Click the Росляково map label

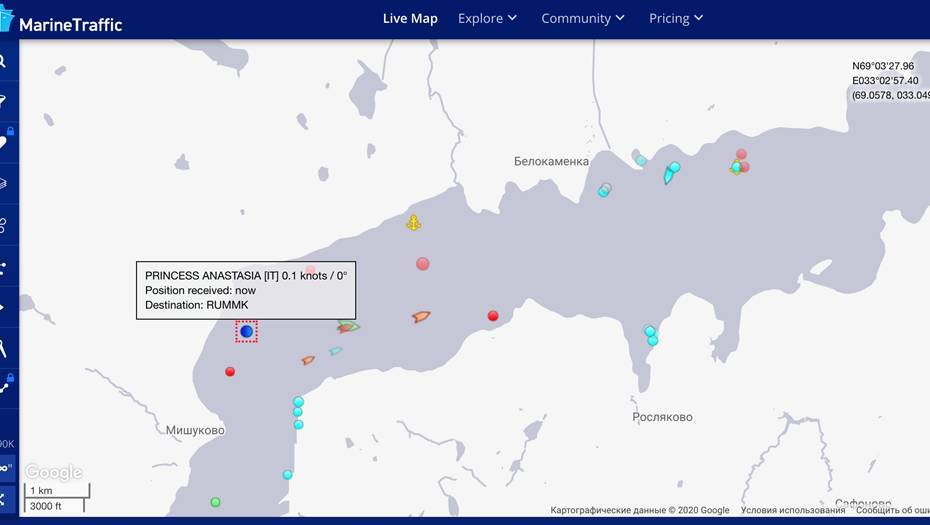(x=663, y=417)
